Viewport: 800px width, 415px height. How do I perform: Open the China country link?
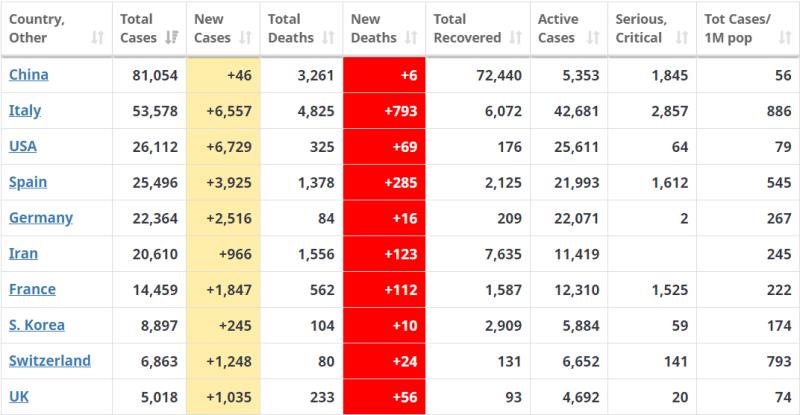[x=28, y=75]
